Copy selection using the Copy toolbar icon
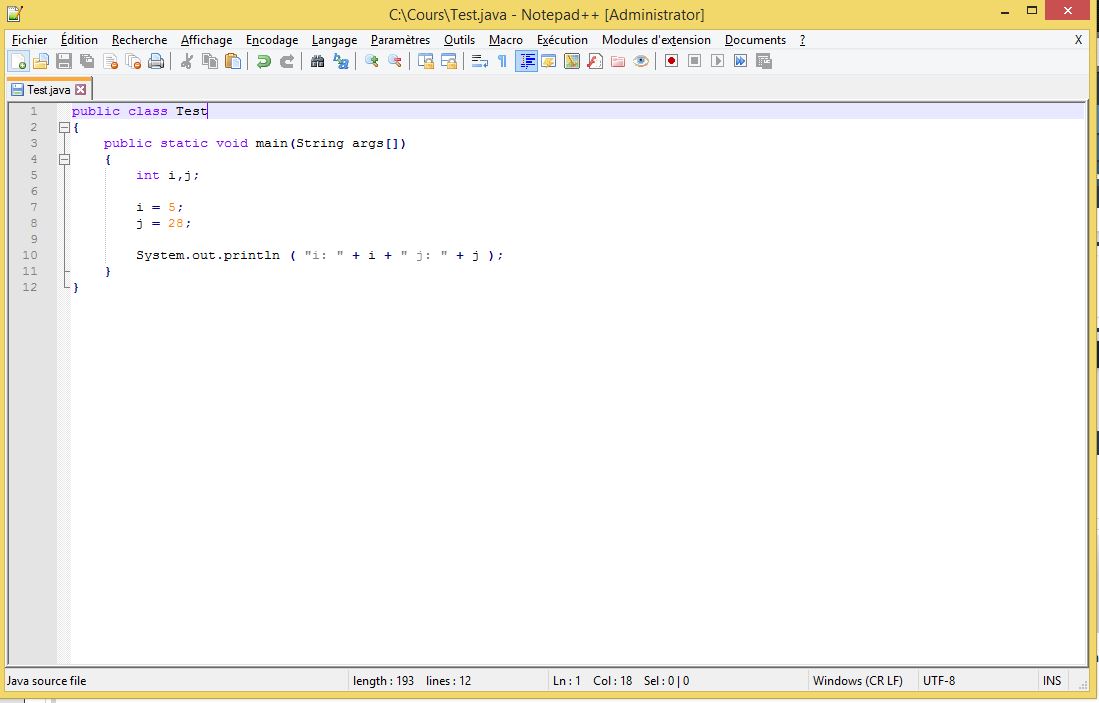 pos(210,62)
